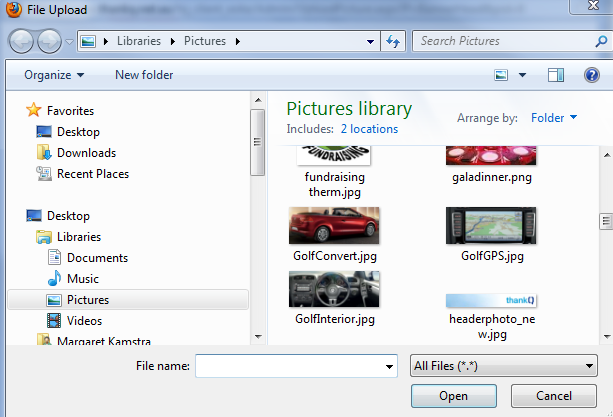Open the Organize menu
The height and width of the screenshot is (417, 613).
54,75
